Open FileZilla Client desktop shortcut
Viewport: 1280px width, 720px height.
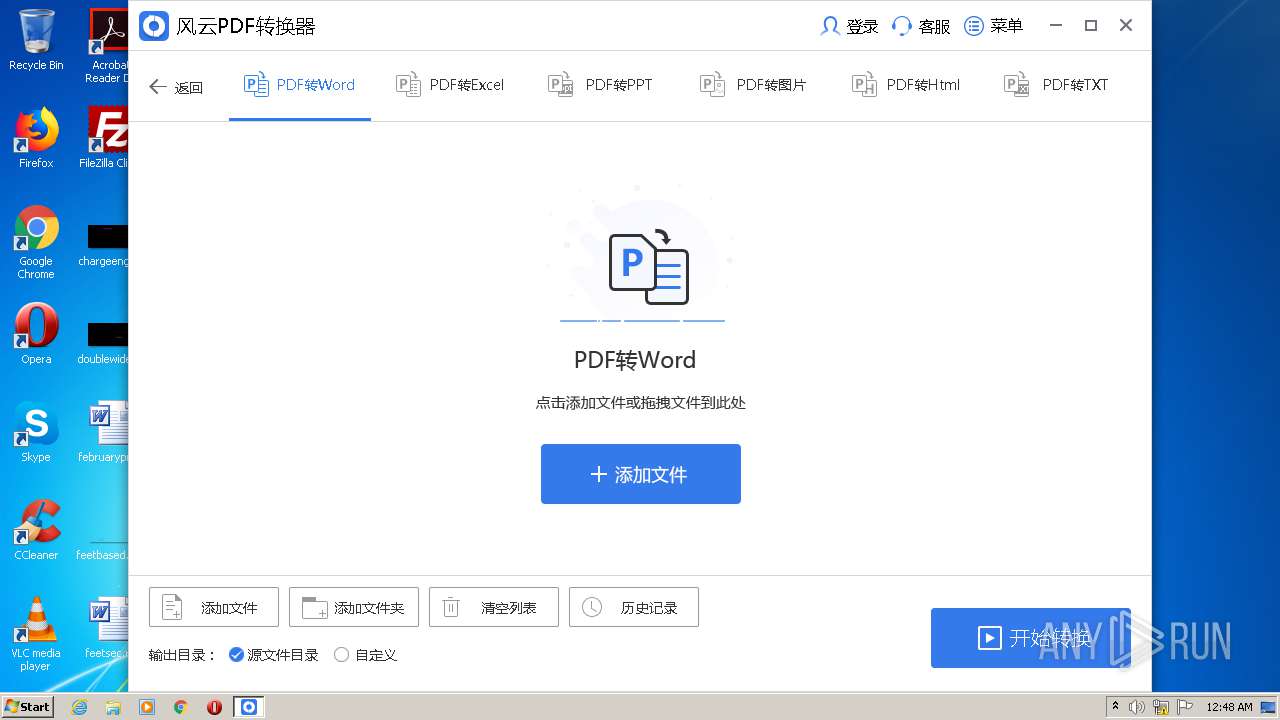click(x=104, y=138)
